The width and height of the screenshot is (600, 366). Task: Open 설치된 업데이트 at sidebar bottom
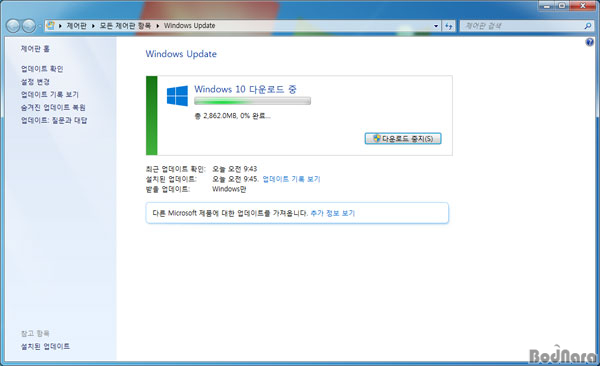46,346
